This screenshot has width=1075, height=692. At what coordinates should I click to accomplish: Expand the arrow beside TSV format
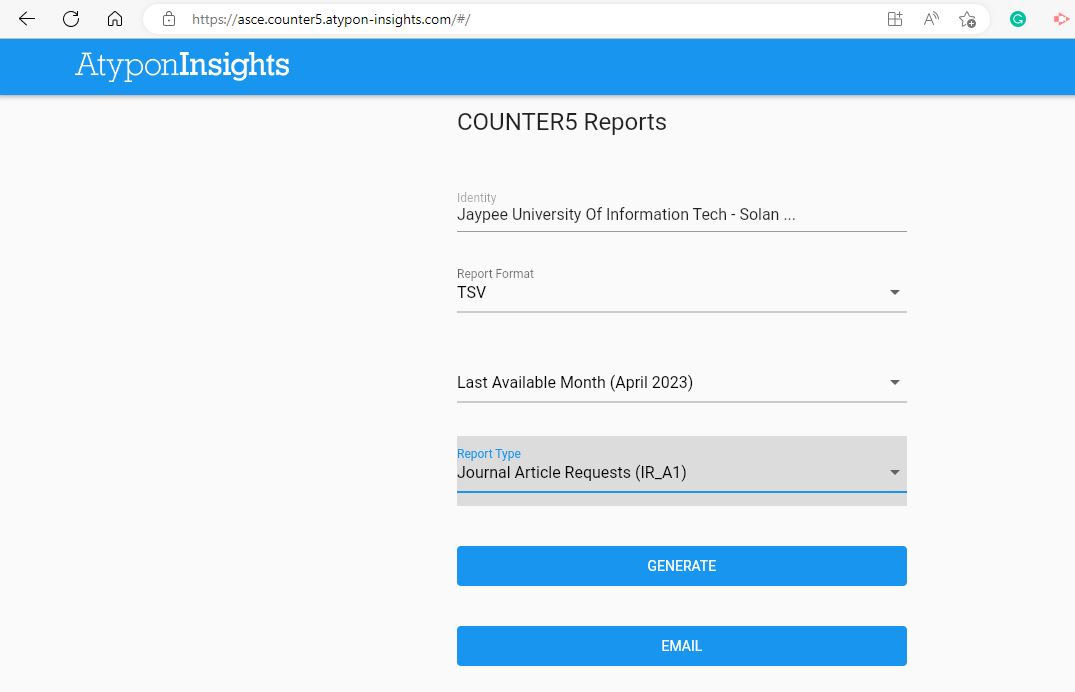pyautogui.click(x=895, y=292)
